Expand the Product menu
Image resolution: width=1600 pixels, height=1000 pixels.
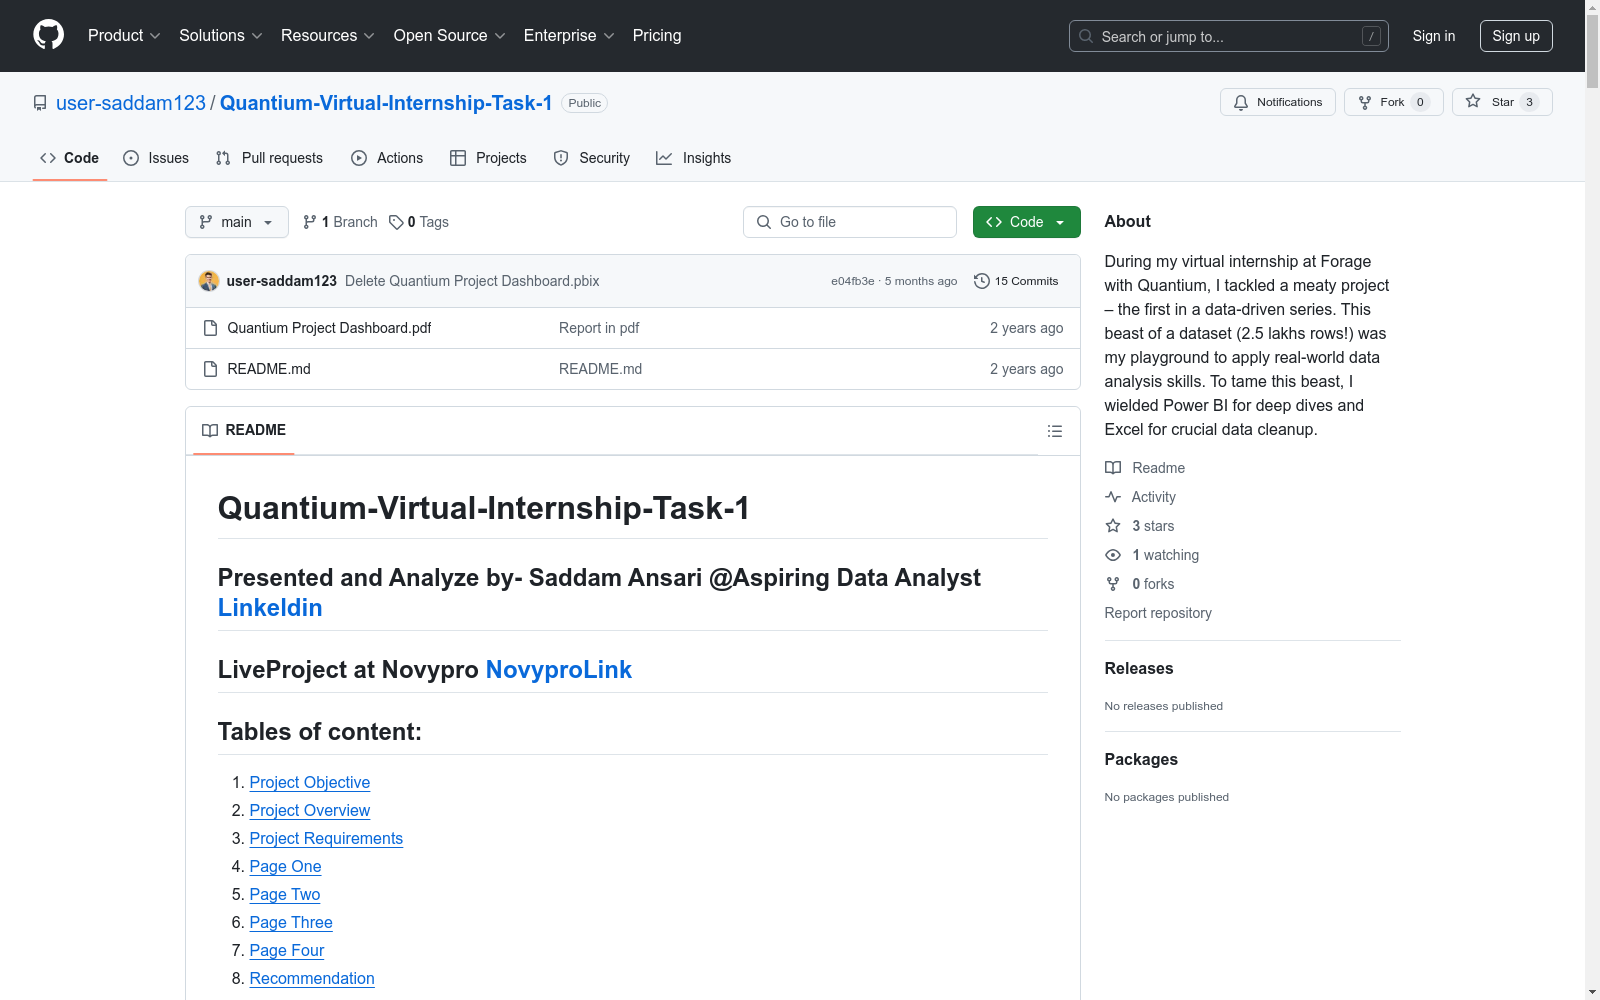pyautogui.click(x=124, y=36)
